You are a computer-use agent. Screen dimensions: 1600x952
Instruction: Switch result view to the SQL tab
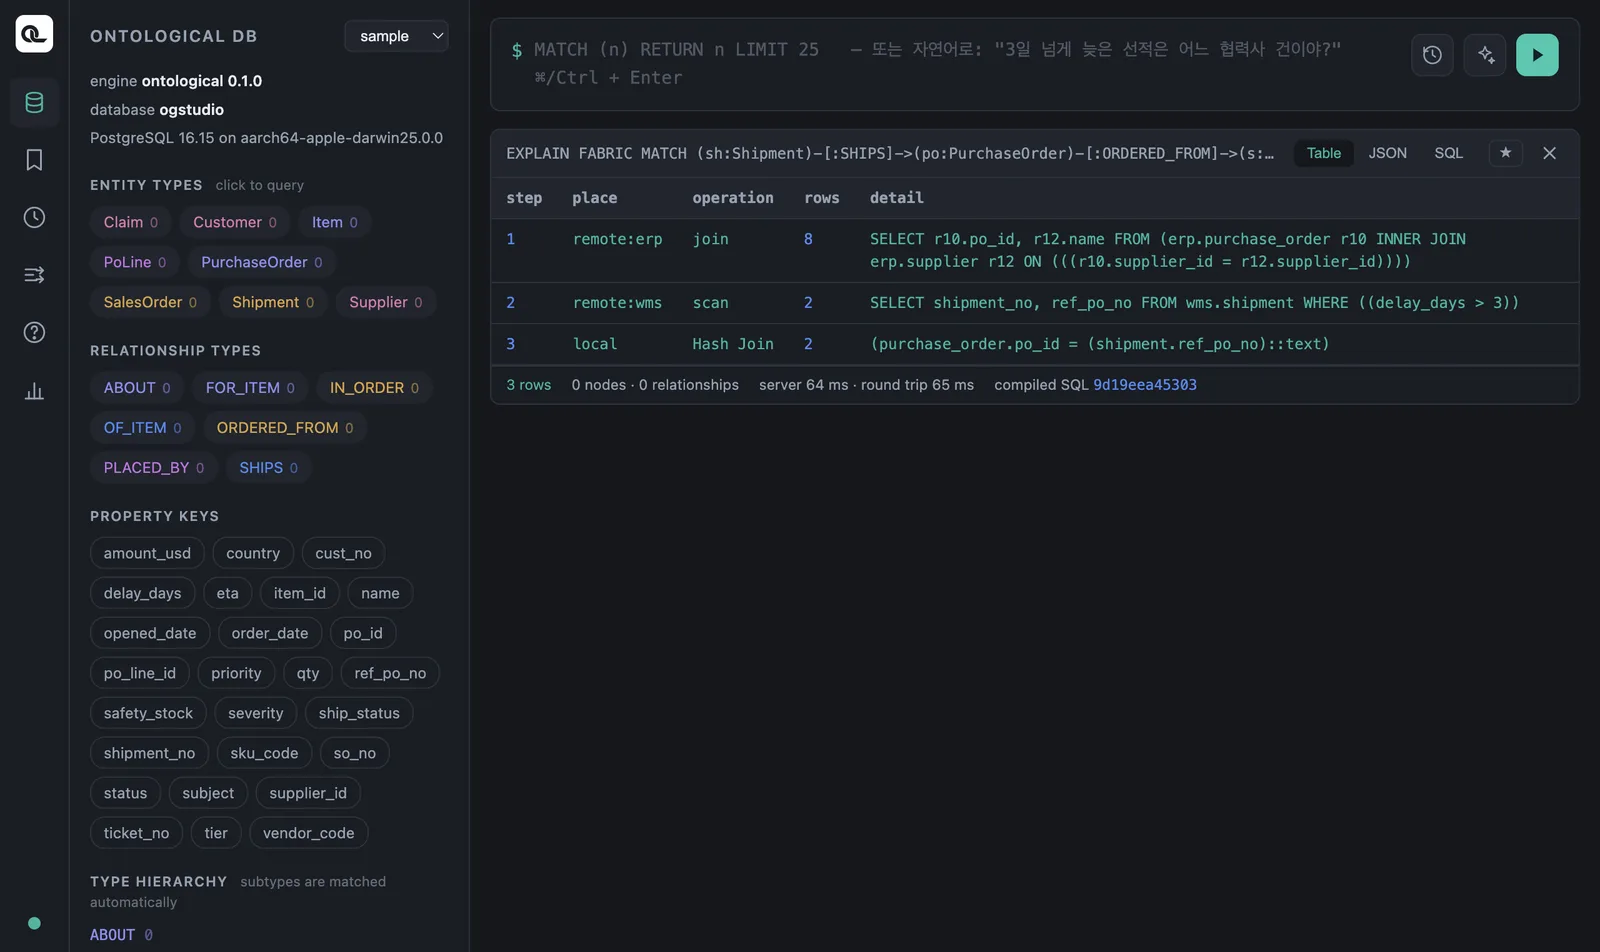pyautogui.click(x=1448, y=153)
